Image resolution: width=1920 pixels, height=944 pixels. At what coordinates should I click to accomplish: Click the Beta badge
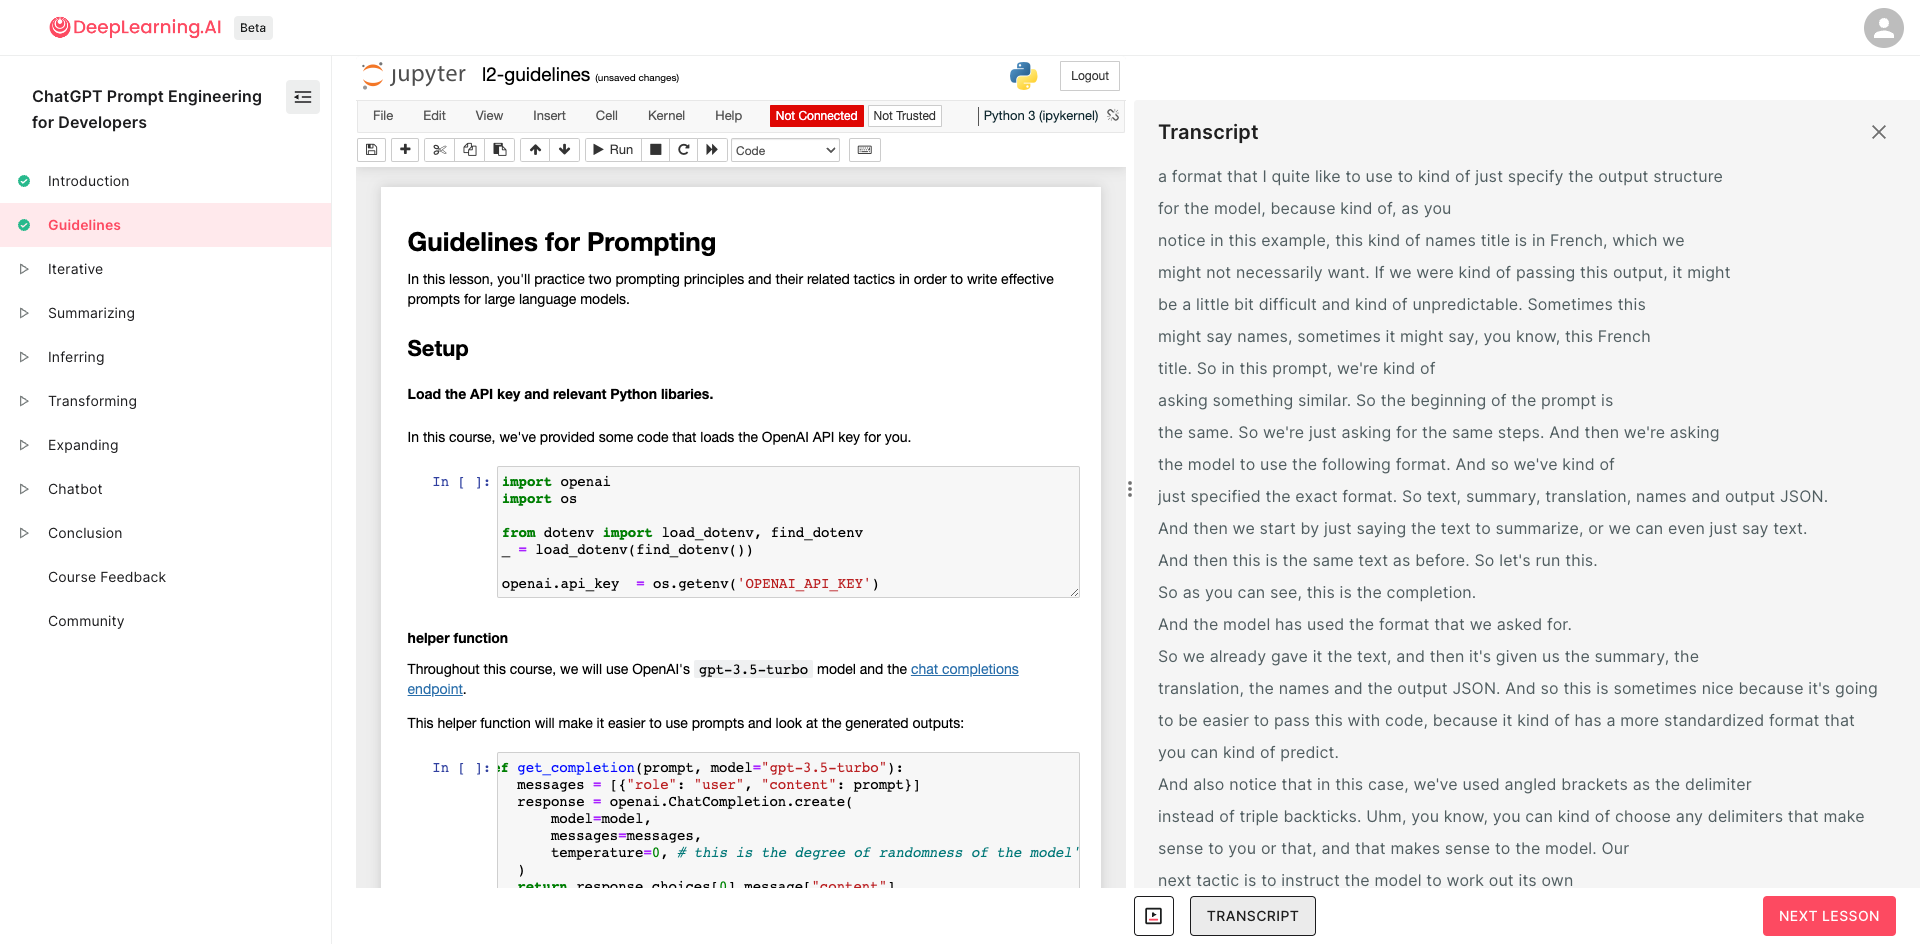click(253, 28)
